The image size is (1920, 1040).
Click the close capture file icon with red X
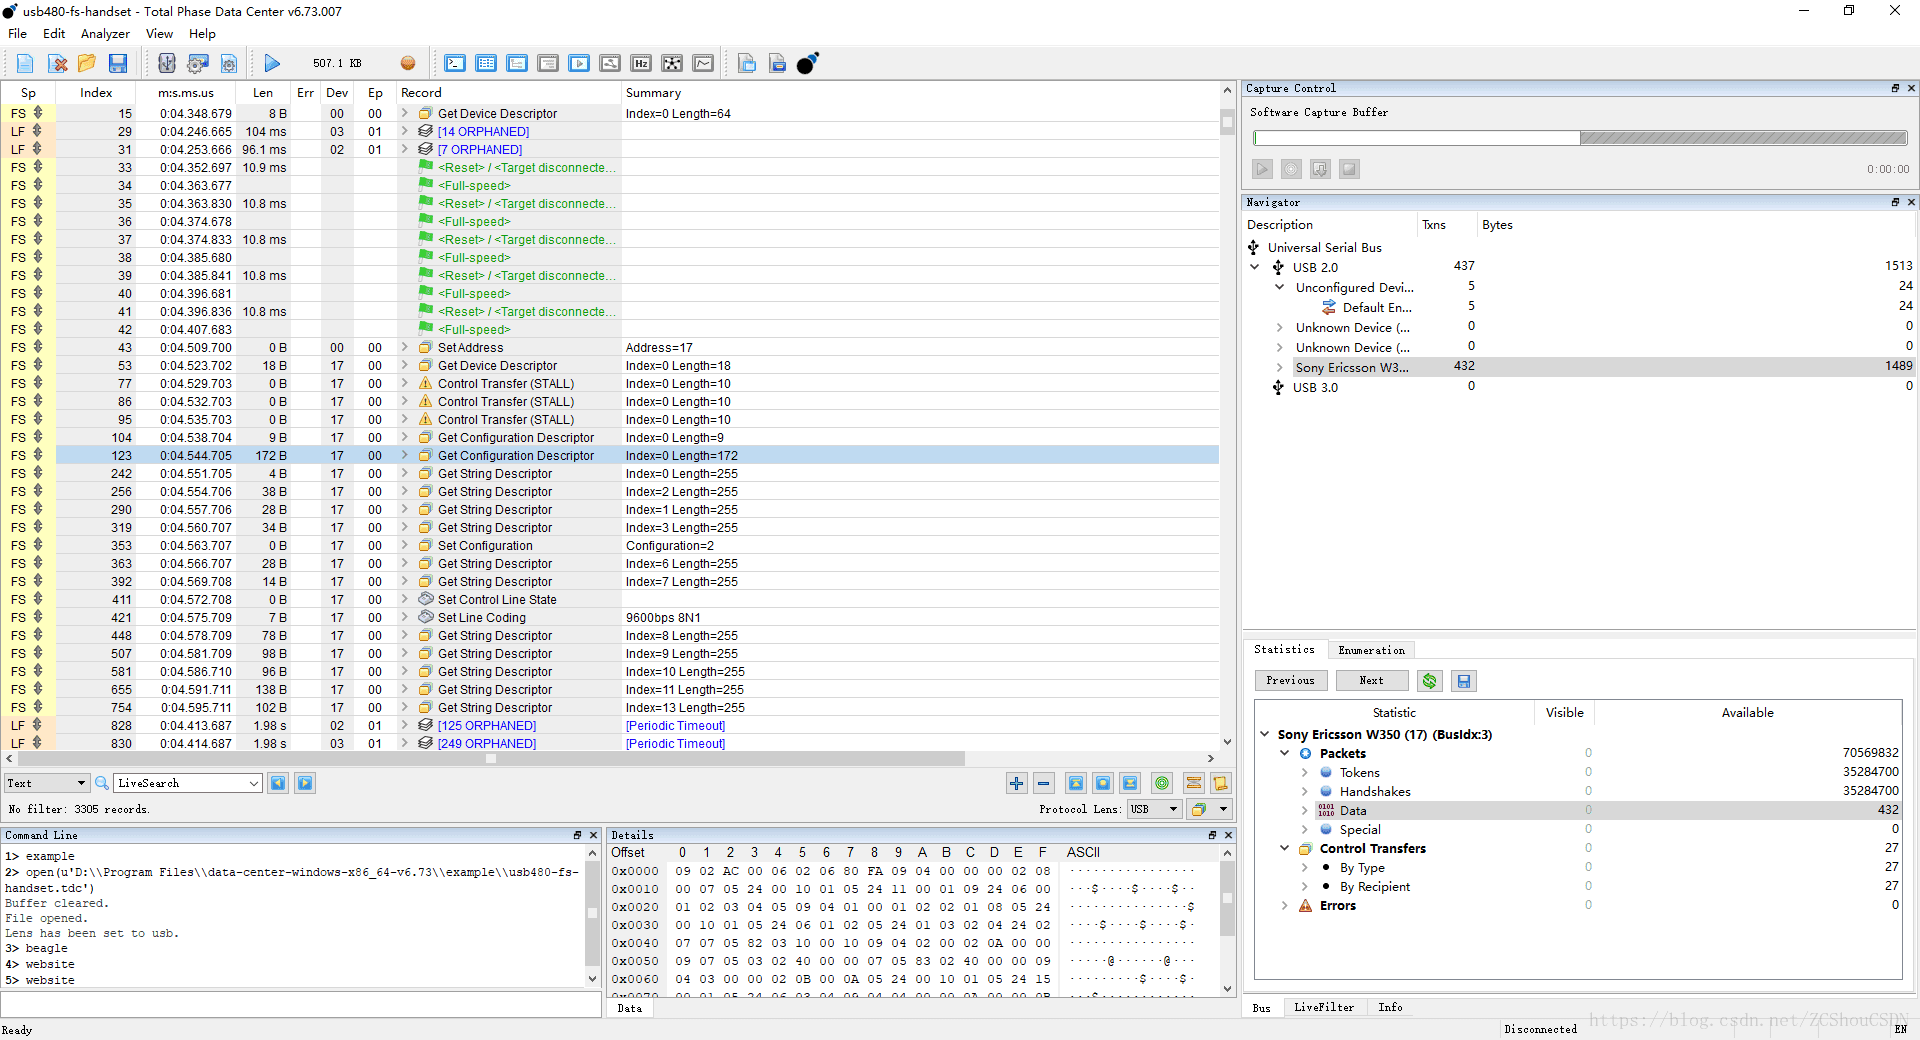pyautogui.click(x=58, y=64)
